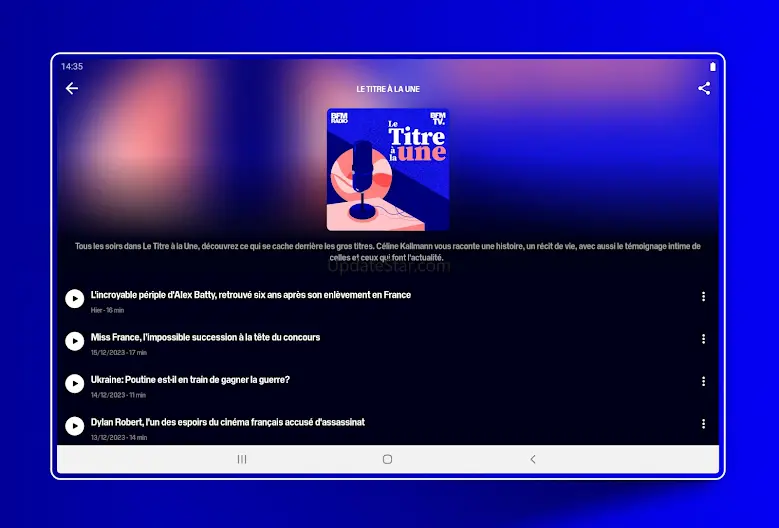Screen dimensions: 779x528
Task: Tap the podcast description mentioning Céline Kallmann
Action: point(388,251)
